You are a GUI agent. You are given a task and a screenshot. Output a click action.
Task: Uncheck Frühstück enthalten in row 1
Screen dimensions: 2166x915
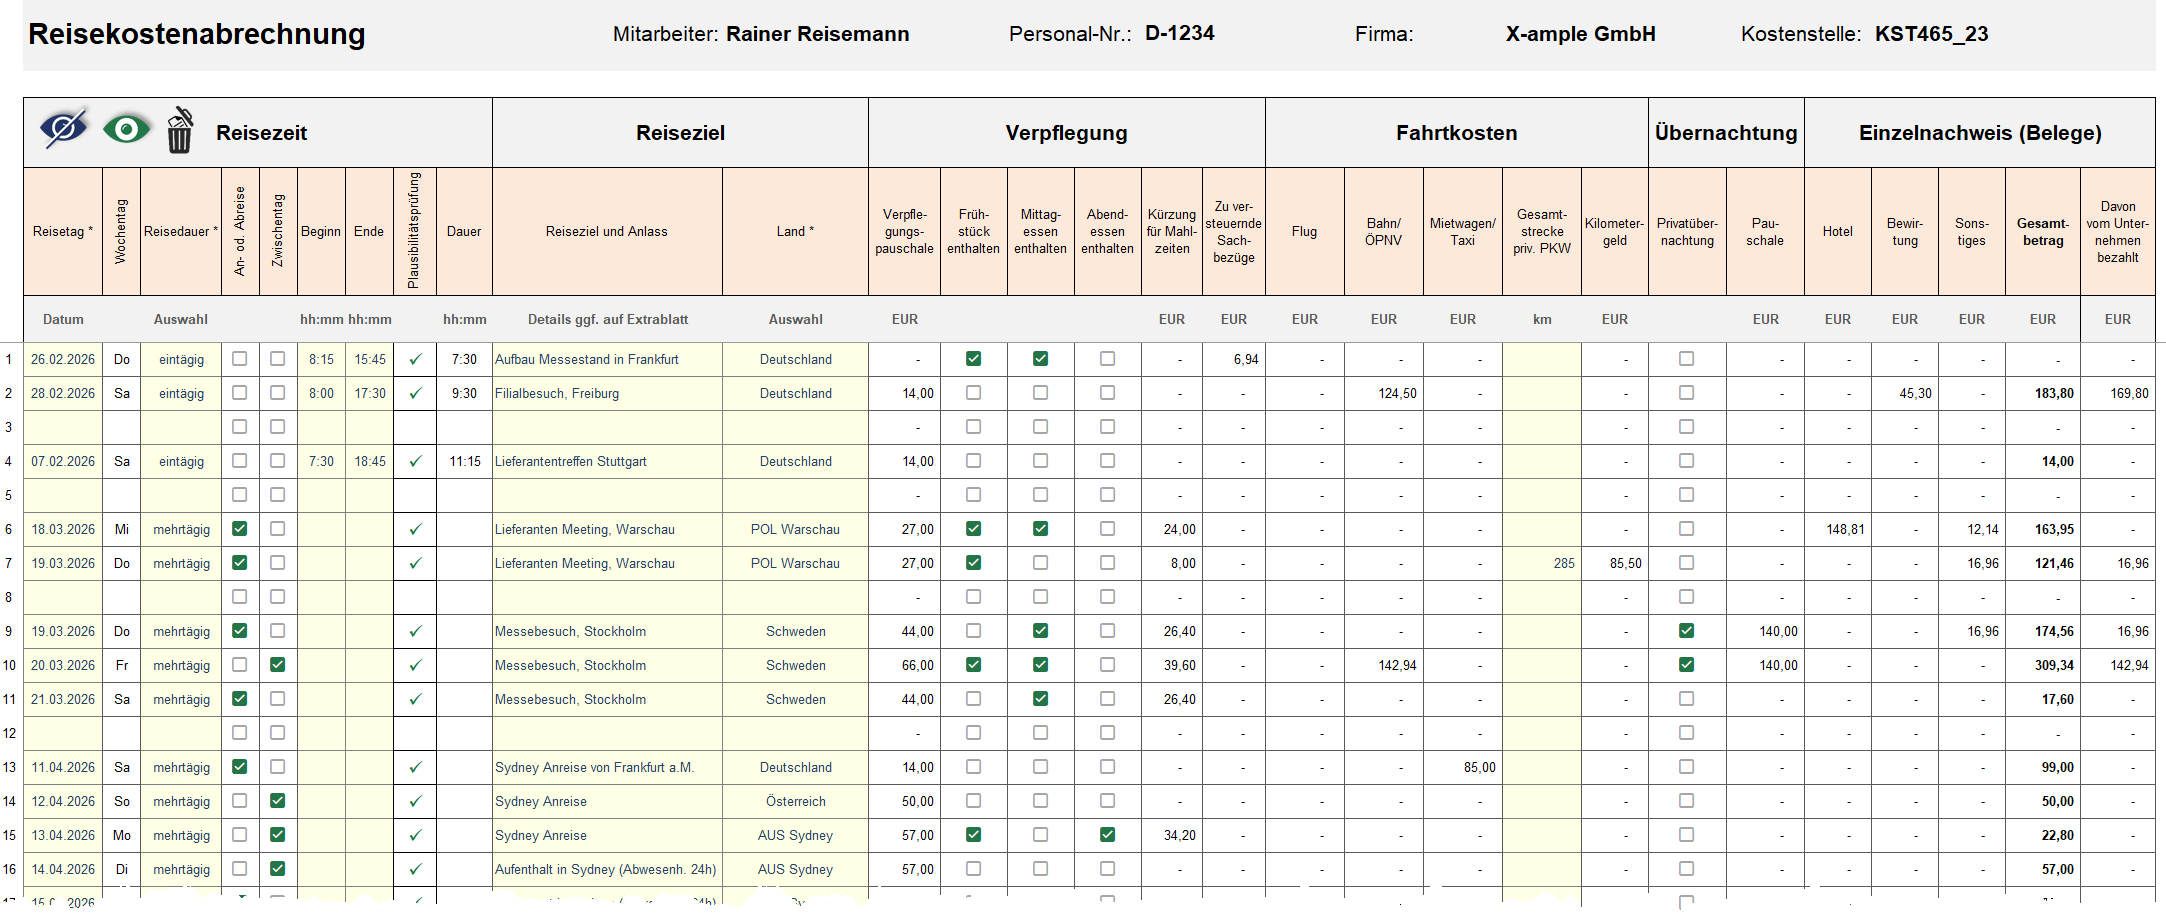(973, 359)
